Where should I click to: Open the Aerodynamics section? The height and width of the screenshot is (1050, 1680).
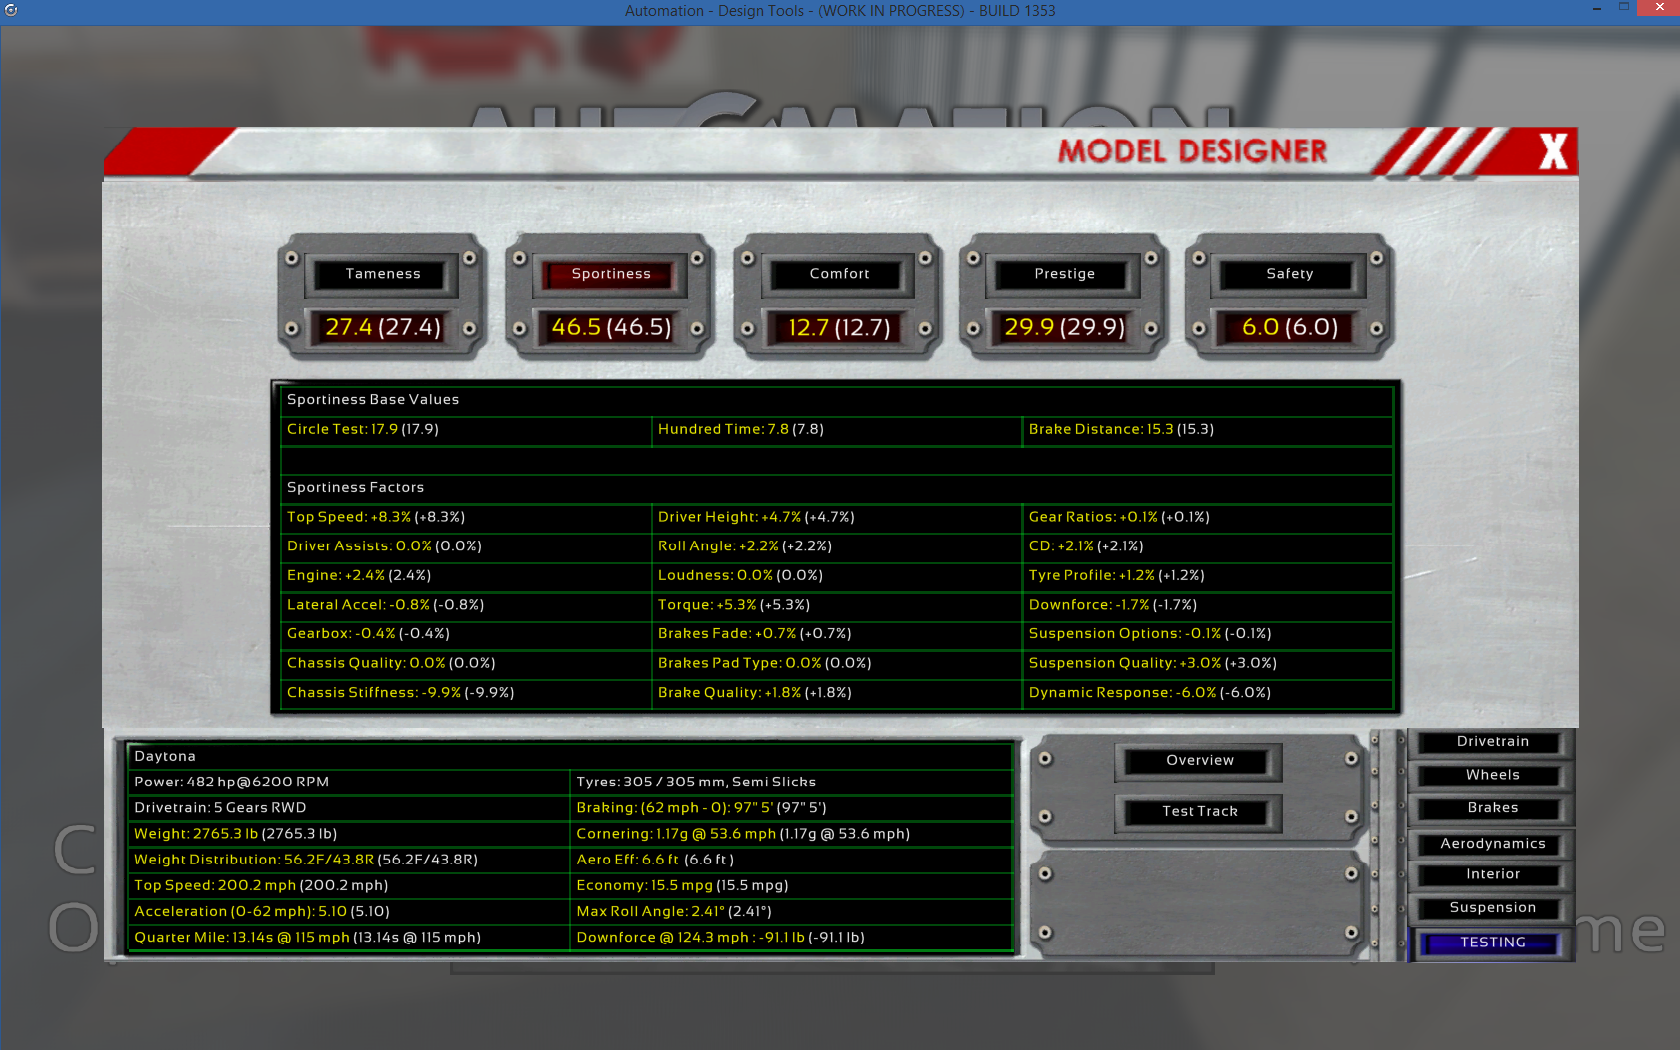[1492, 844]
